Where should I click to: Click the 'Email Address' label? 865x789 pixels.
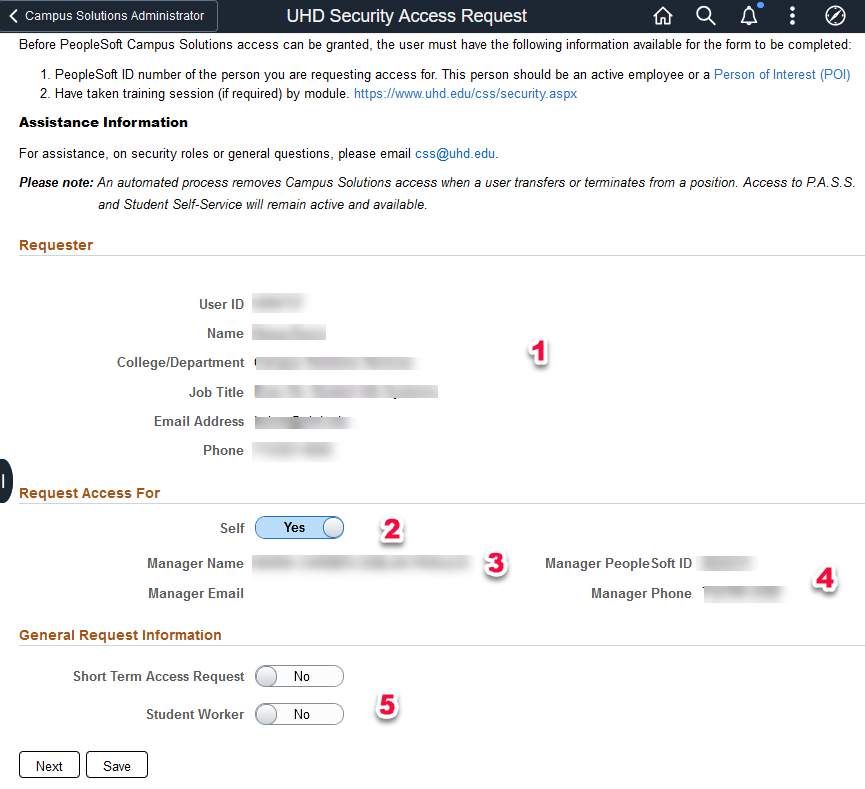199,422
